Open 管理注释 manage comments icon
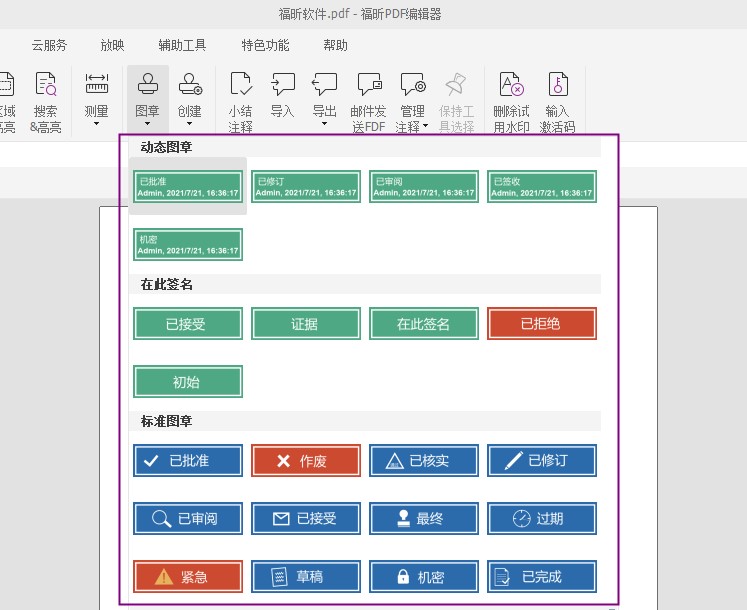Image resolution: width=747 pixels, height=610 pixels. [413, 84]
